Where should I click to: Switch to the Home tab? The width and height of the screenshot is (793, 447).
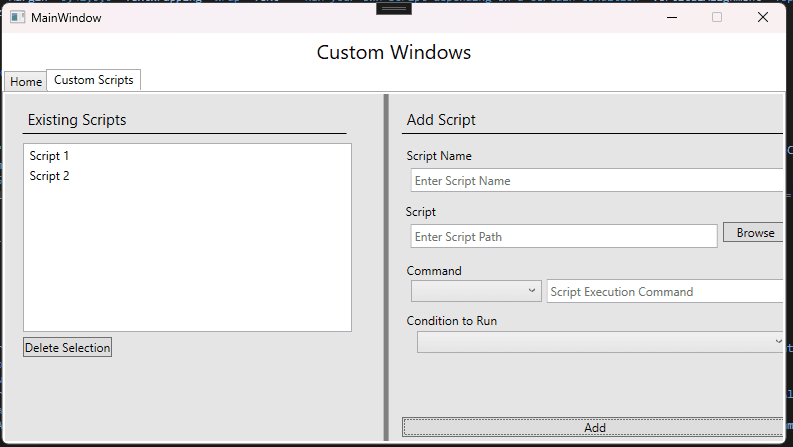tap(26, 82)
